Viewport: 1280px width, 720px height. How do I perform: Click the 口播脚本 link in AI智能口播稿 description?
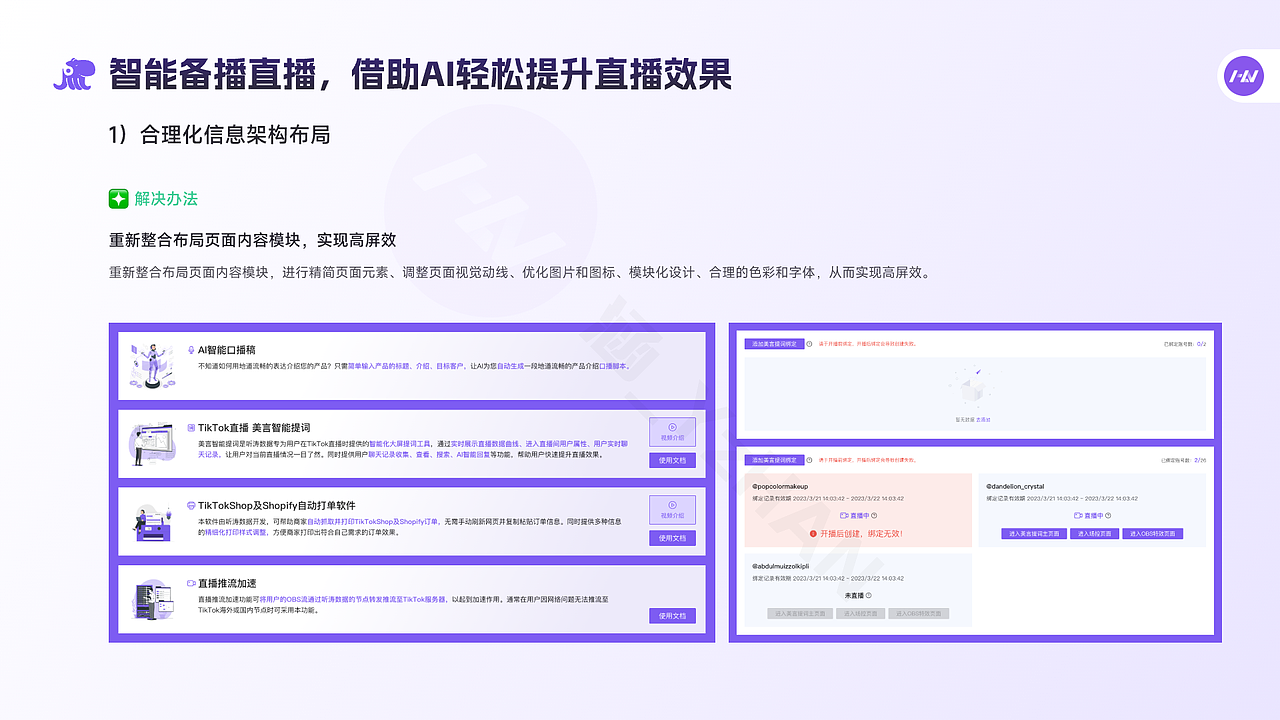[613, 366]
